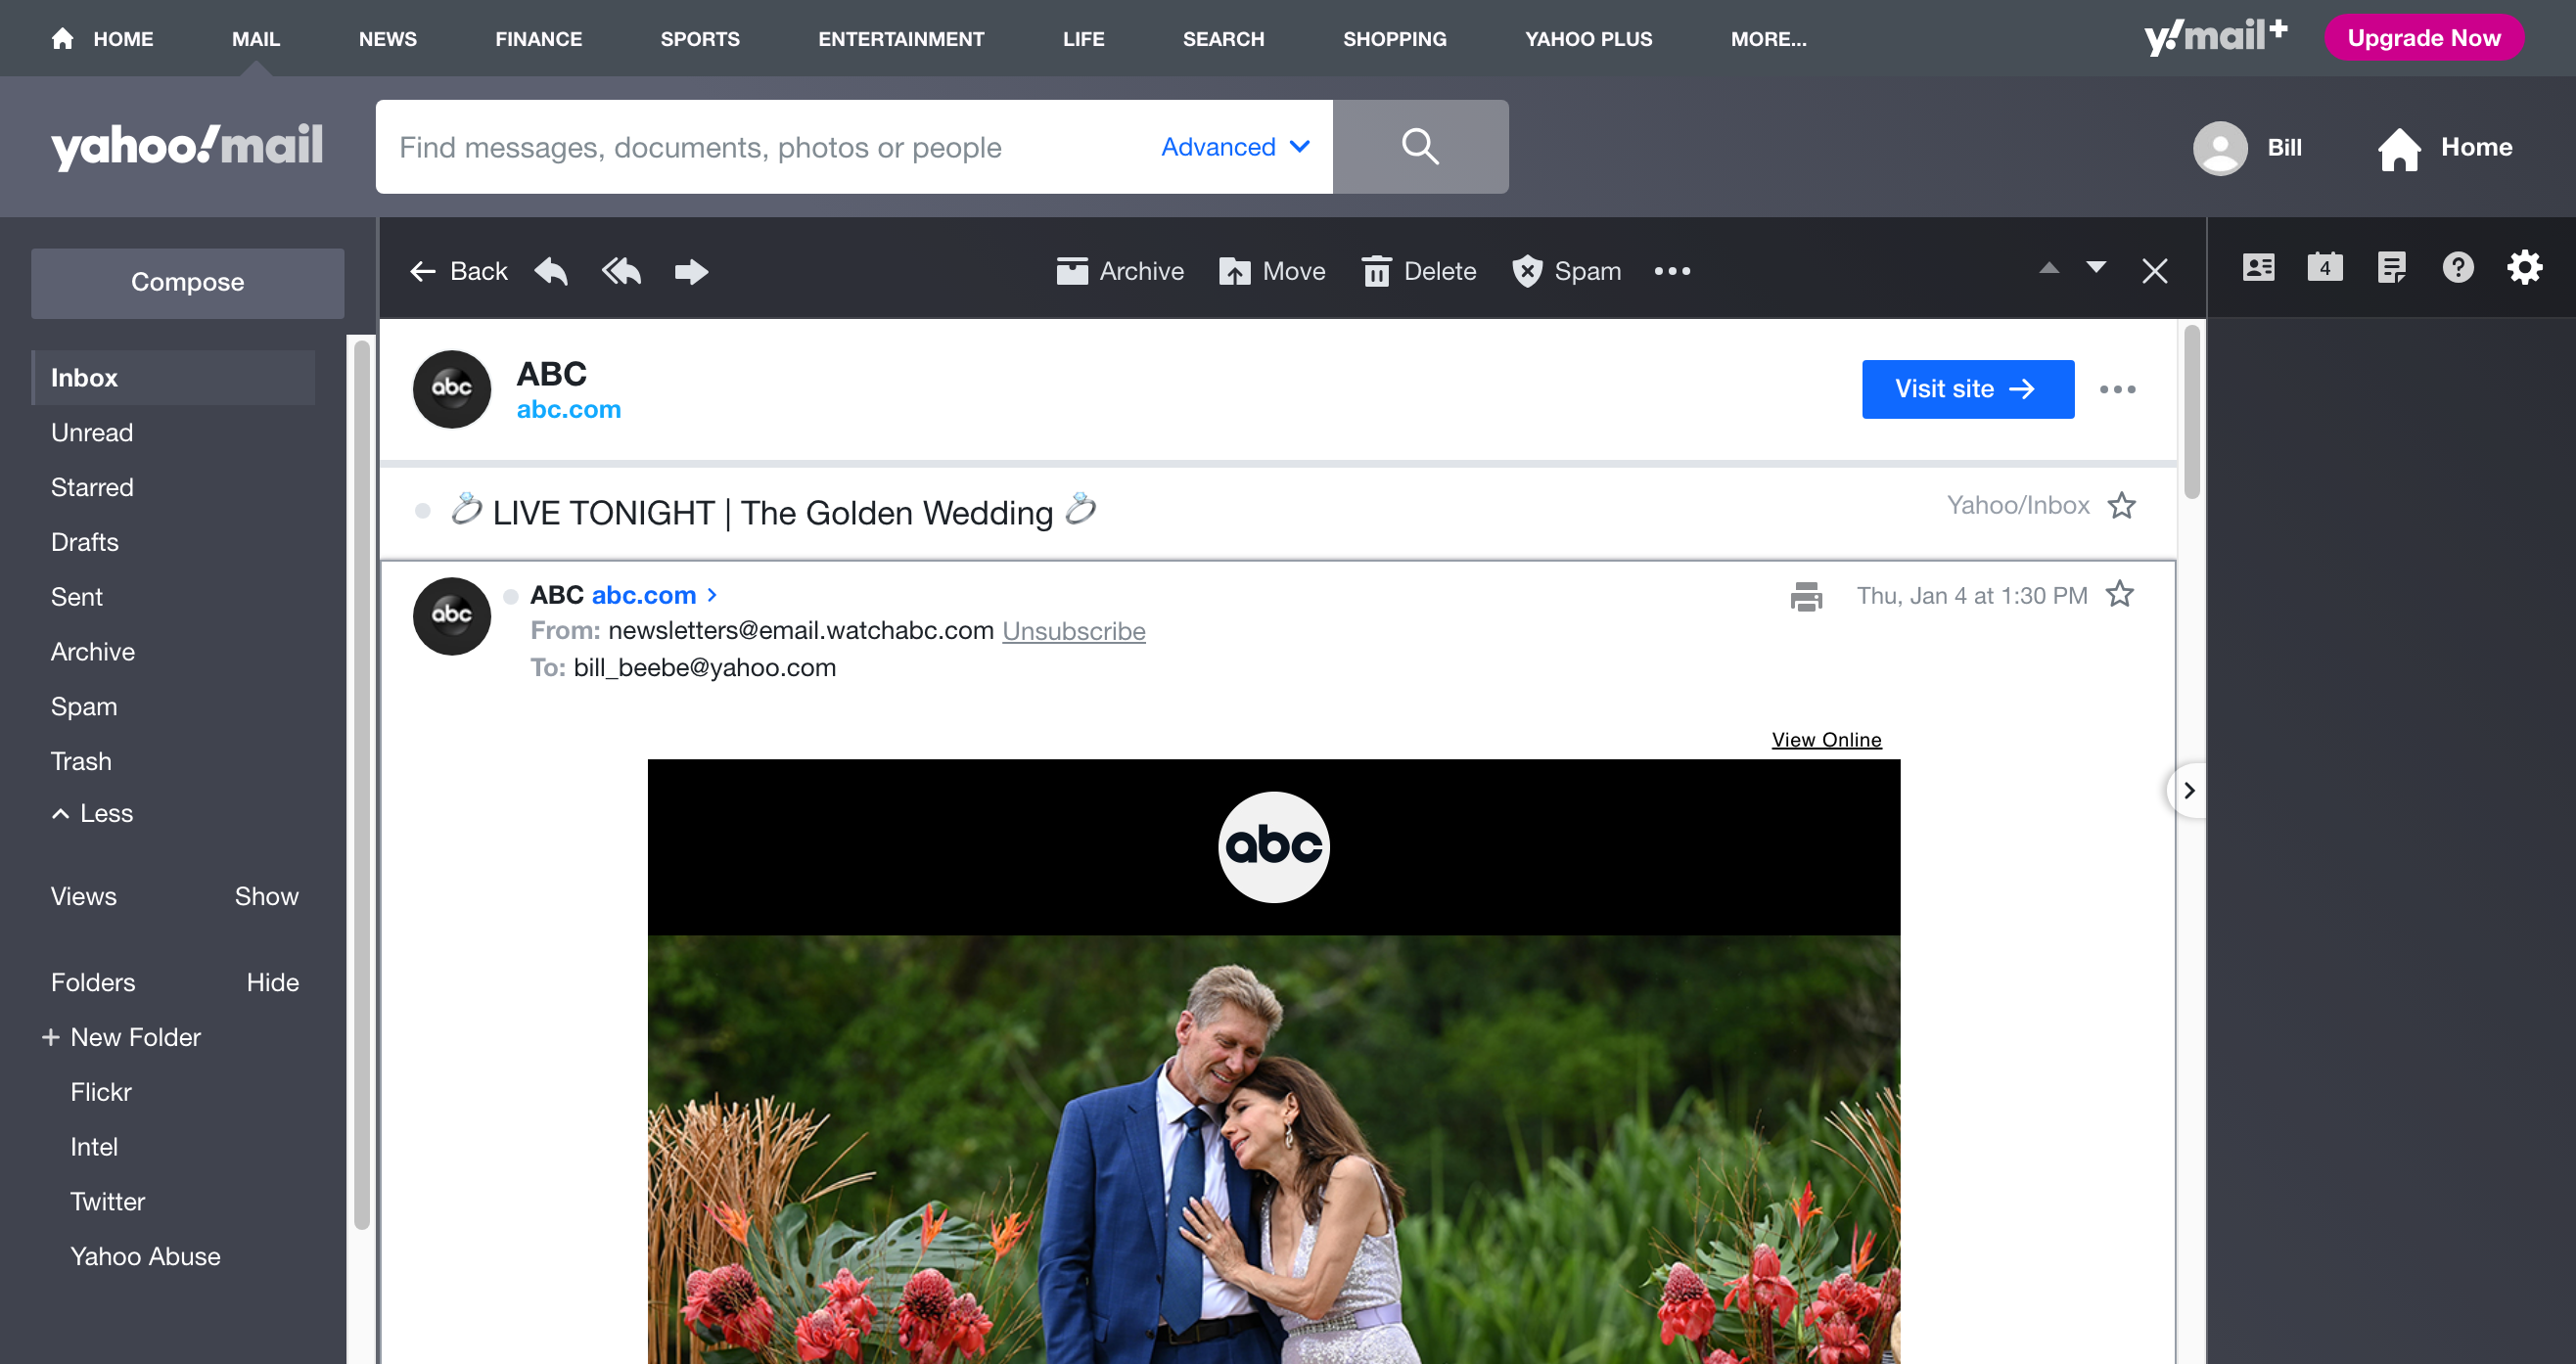Viewport: 2576px width, 1364px height.
Task: Open the Notepad icon
Action: click(x=2392, y=268)
